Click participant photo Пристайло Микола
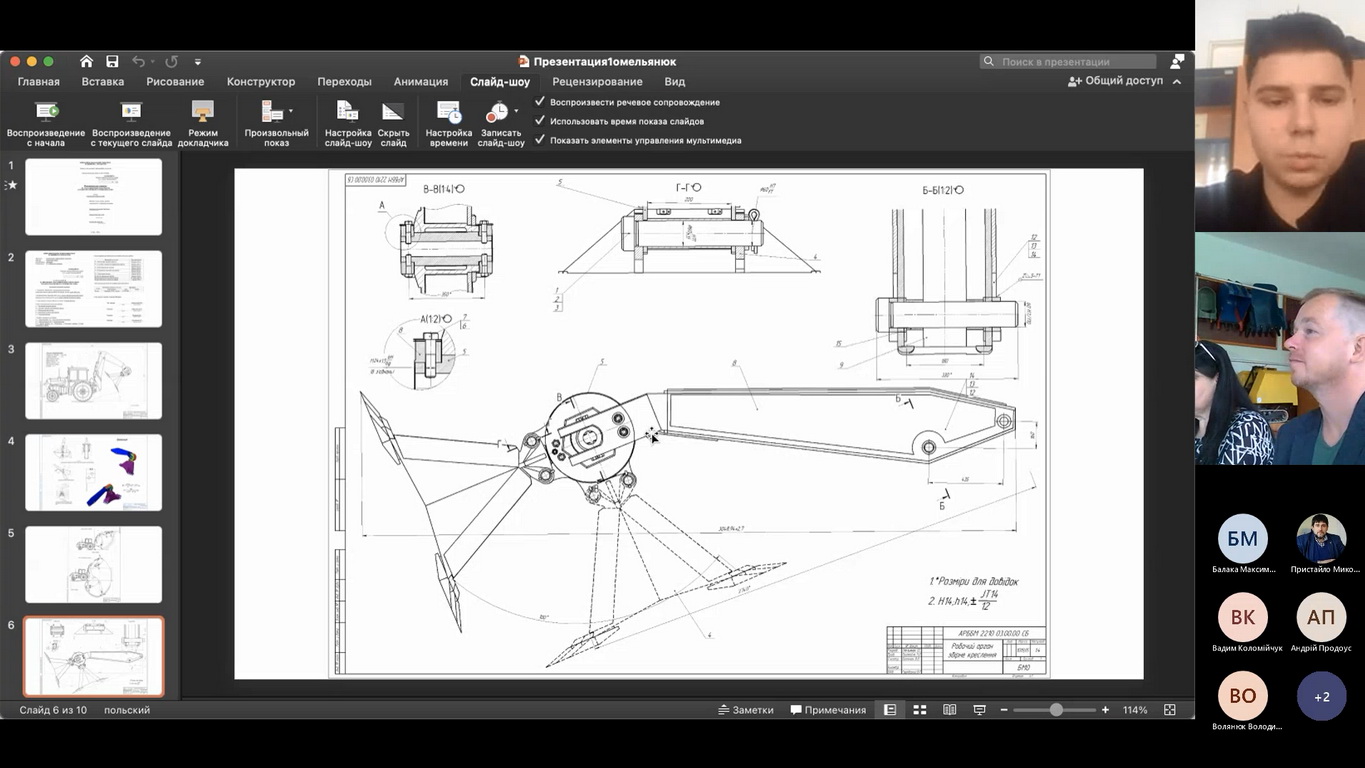This screenshot has width=1365, height=768. pos(1321,539)
